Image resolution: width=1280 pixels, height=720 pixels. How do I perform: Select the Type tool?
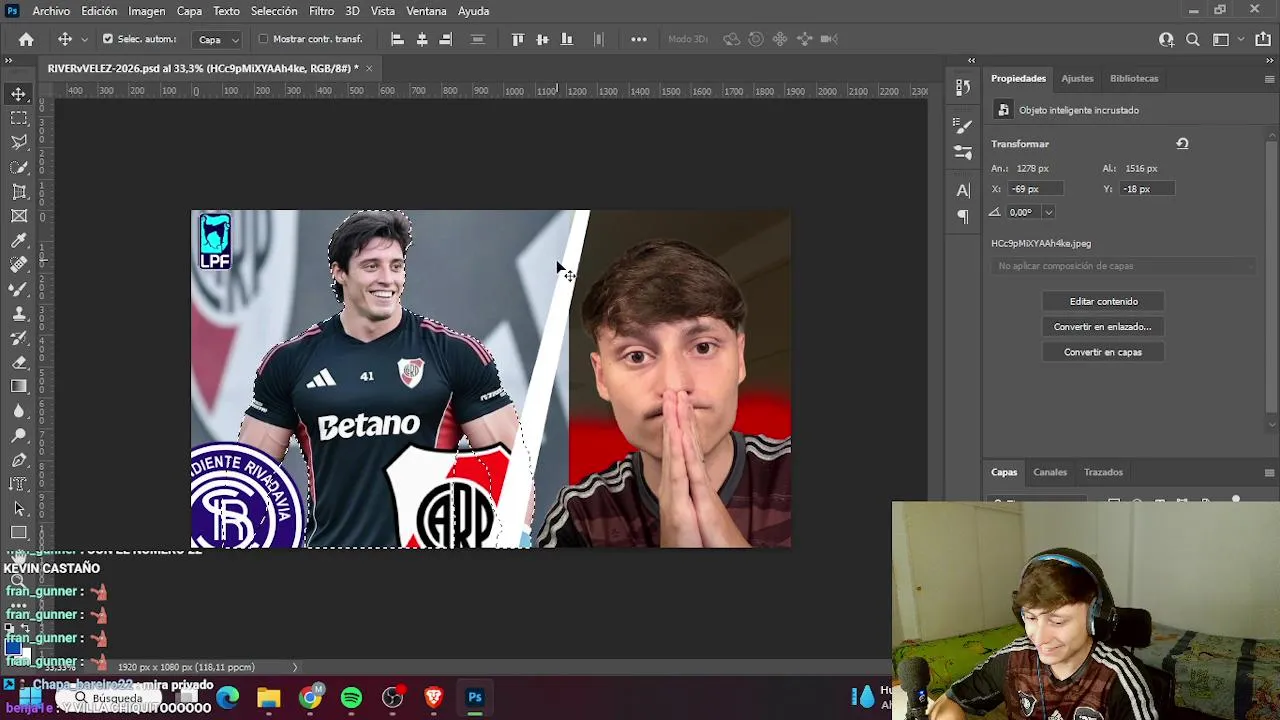(x=19, y=484)
